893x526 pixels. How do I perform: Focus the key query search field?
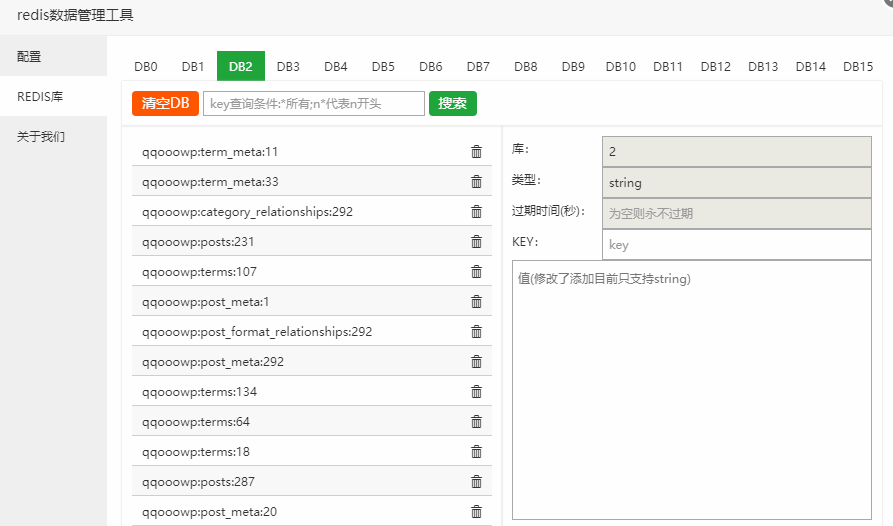313,104
